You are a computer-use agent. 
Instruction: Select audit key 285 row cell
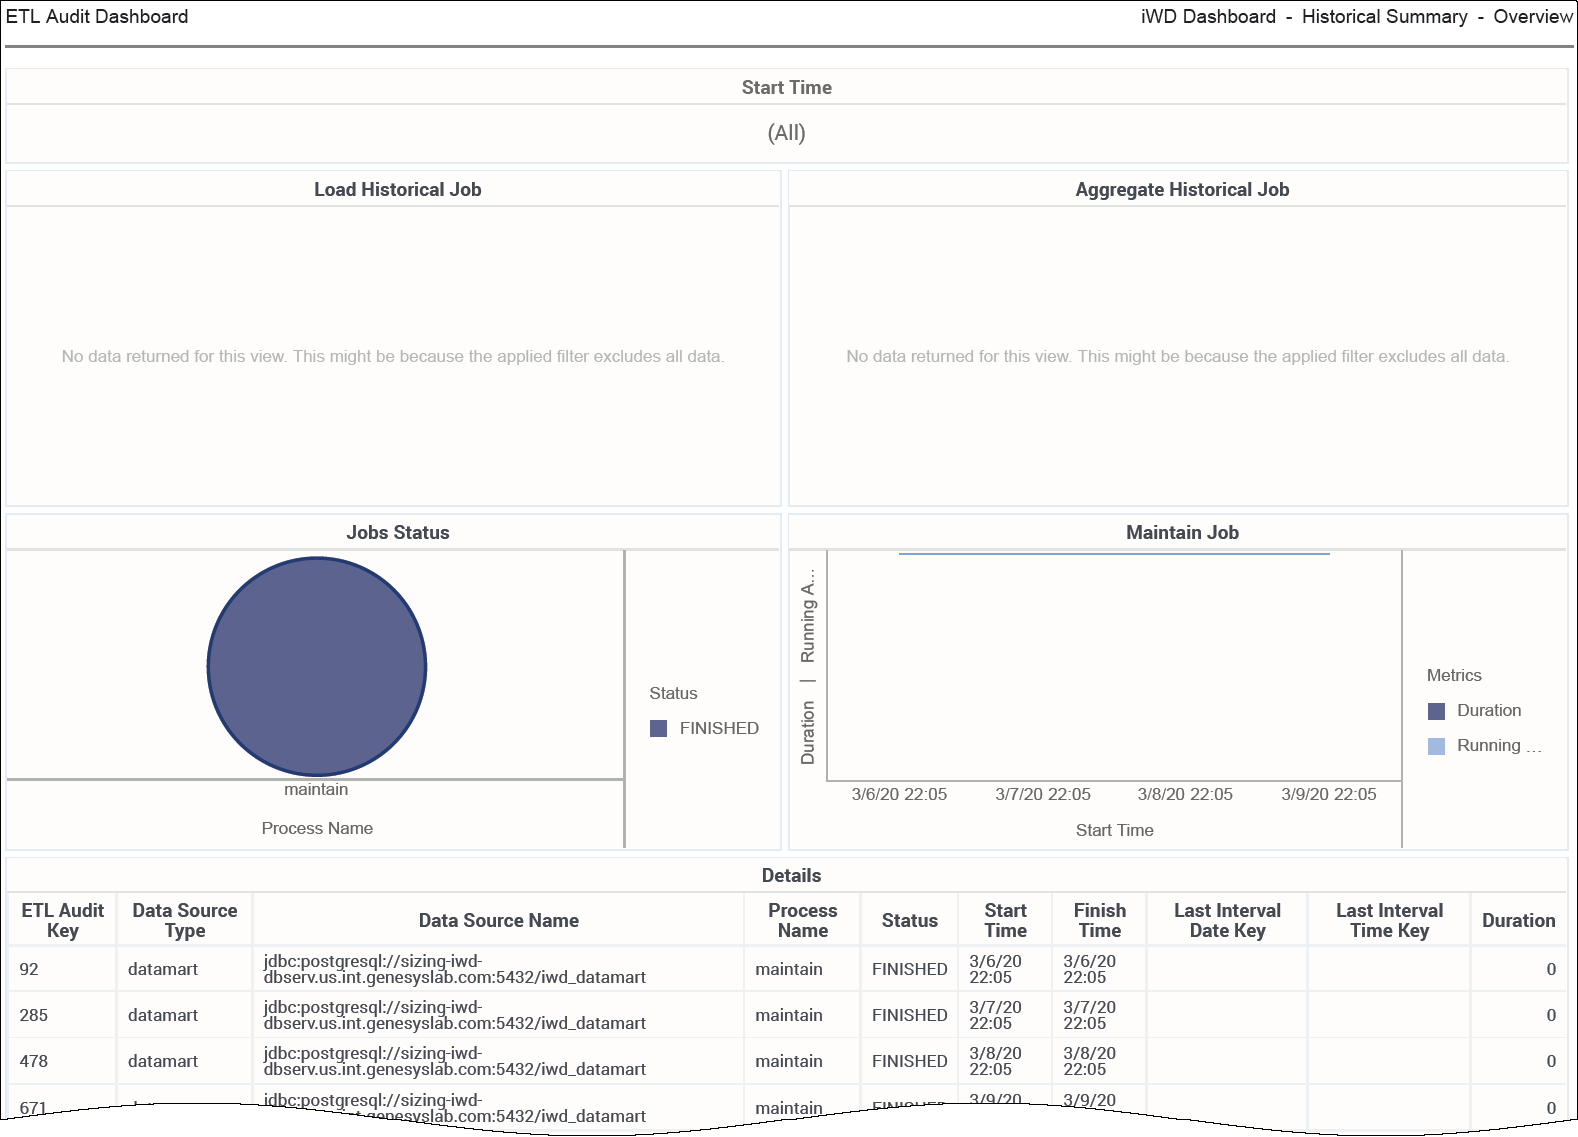point(34,1015)
